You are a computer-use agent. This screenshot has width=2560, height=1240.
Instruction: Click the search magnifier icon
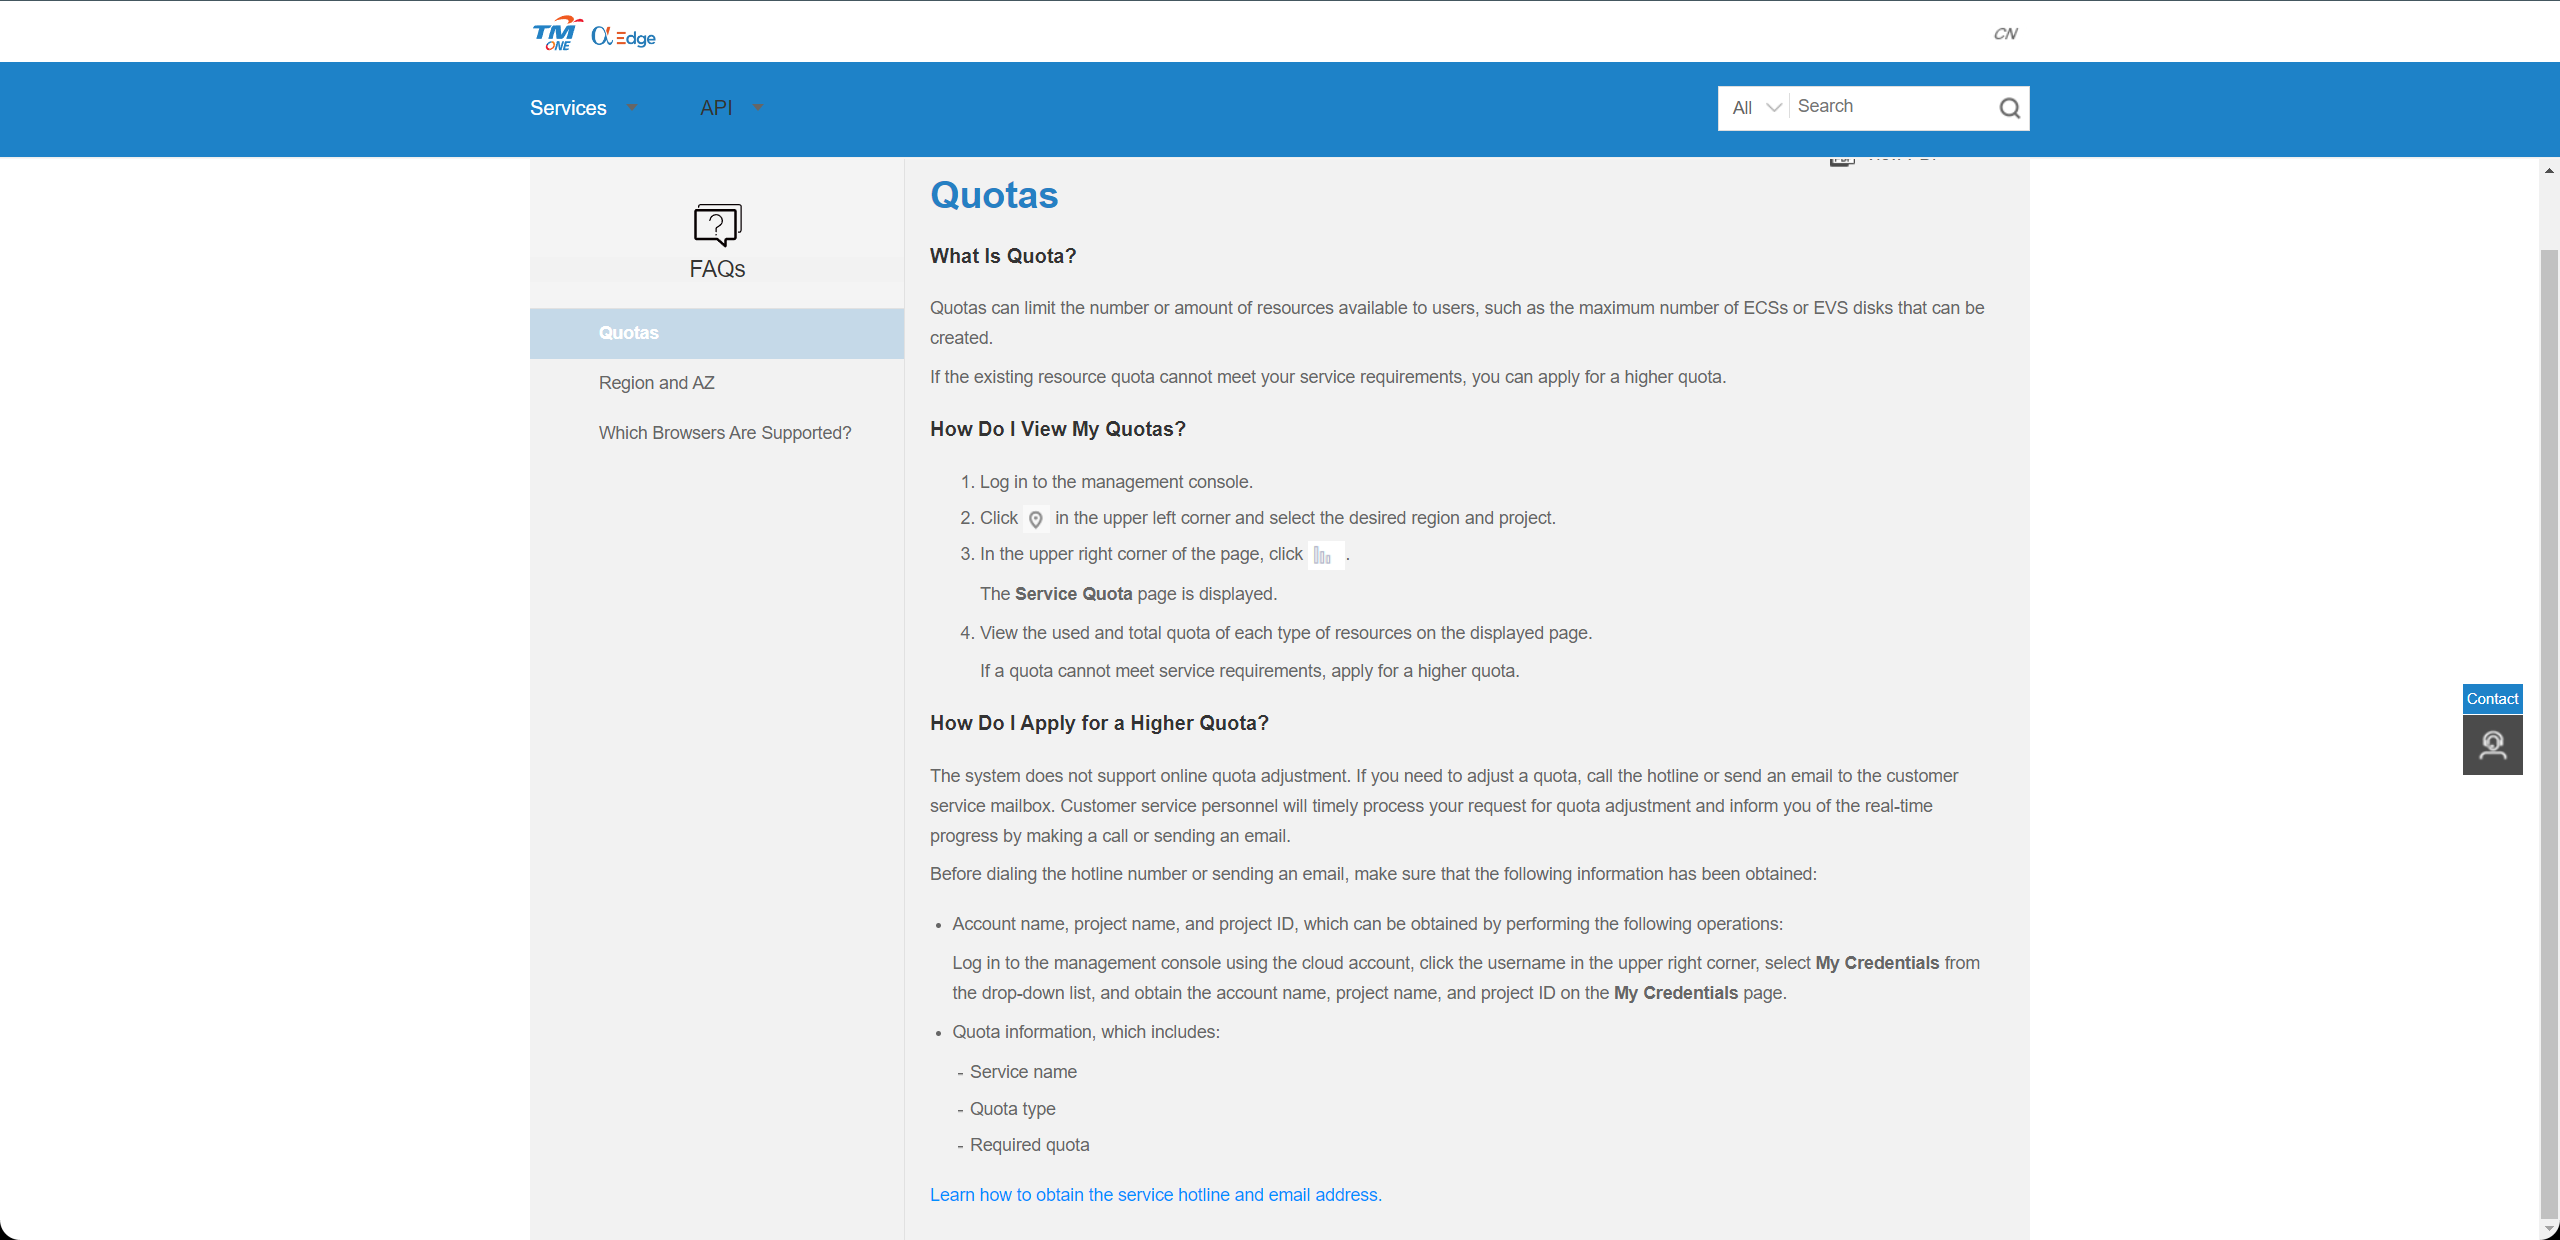[x=2011, y=108]
